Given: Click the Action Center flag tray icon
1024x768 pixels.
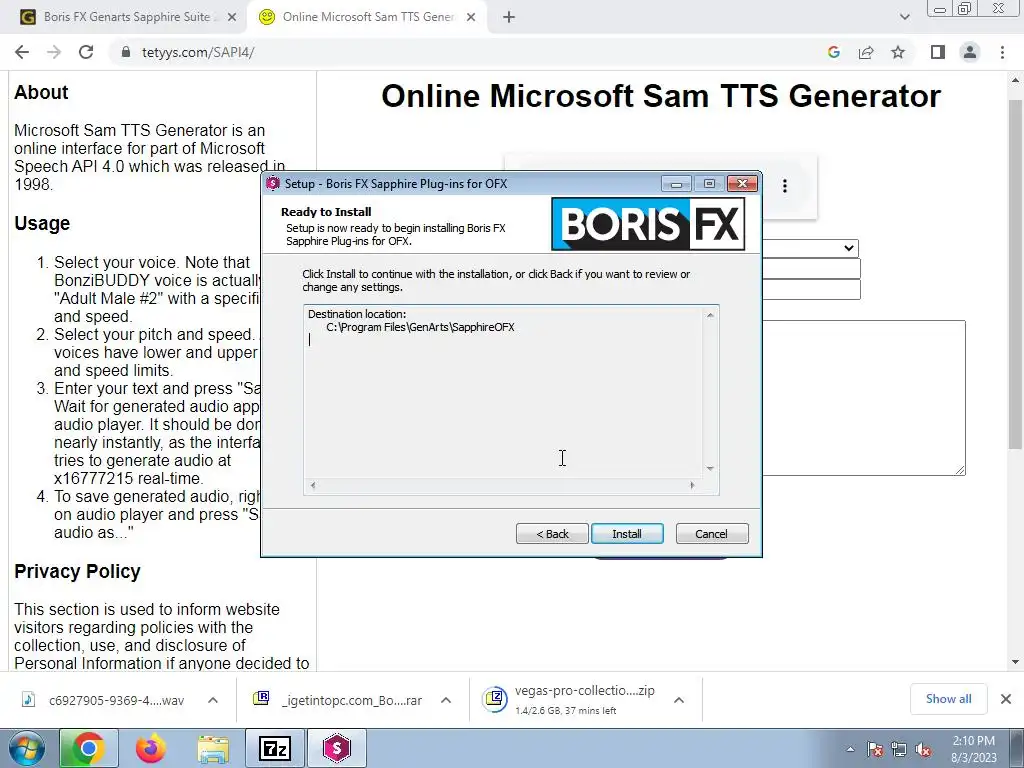Looking at the screenshot, I should tap(875, 749).
